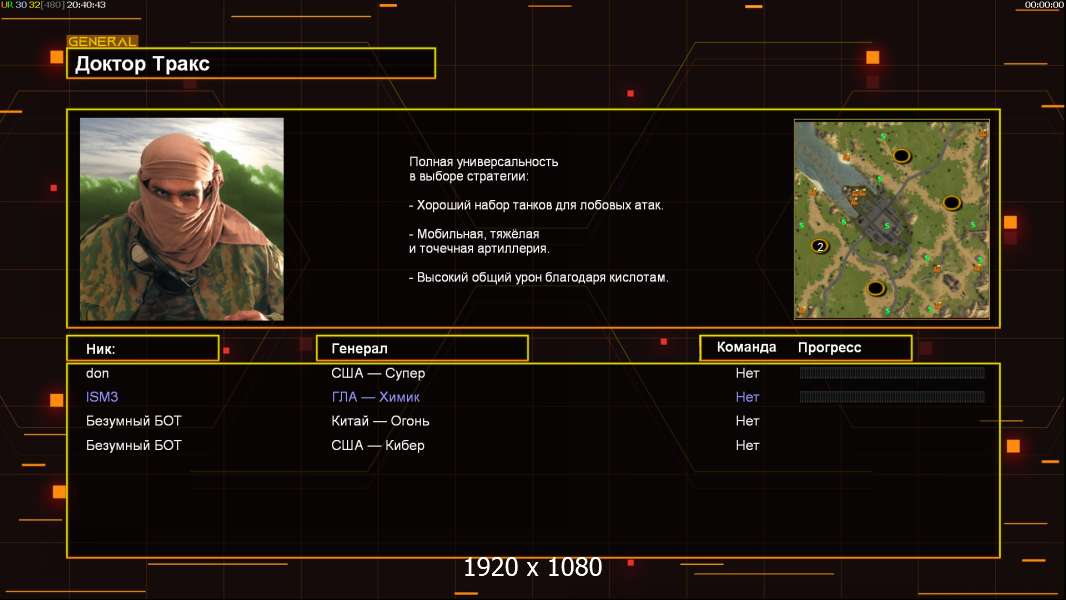This screenshot has width=1066, height=600.
Task: Select the masked general portrait image
Action: click(182, 219)
